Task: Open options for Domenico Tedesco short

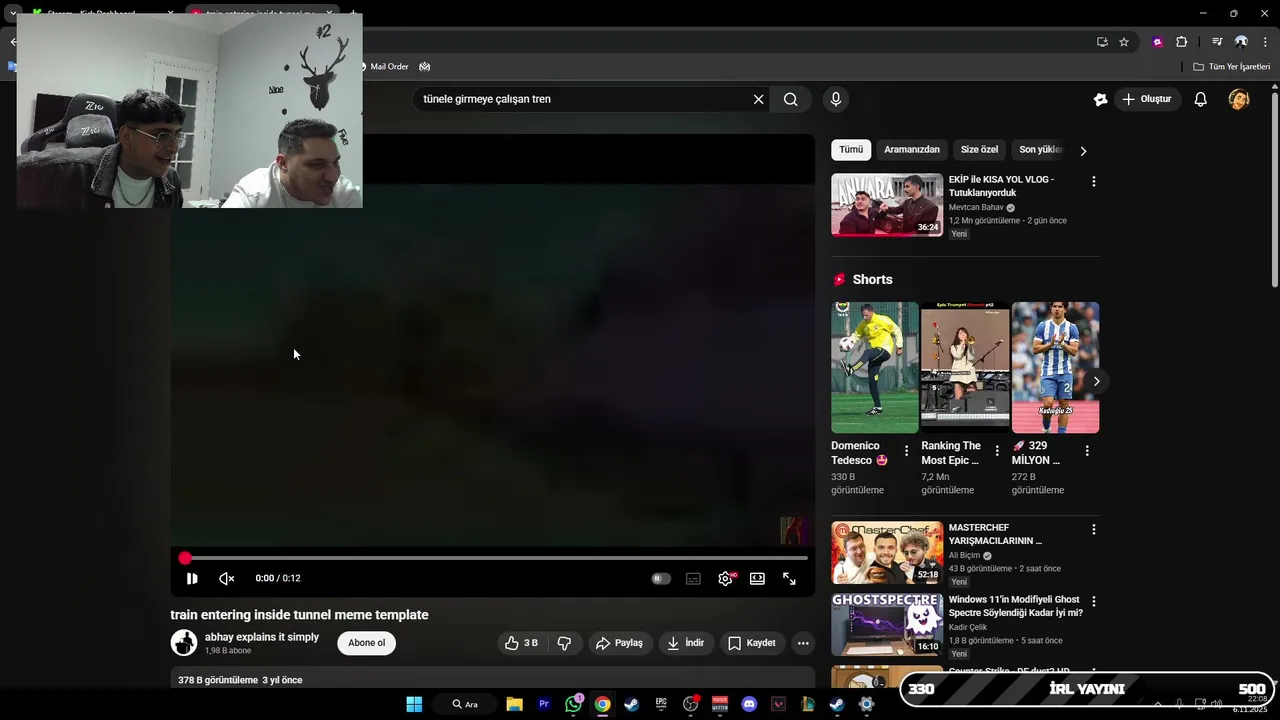Action: click(907, 451)
